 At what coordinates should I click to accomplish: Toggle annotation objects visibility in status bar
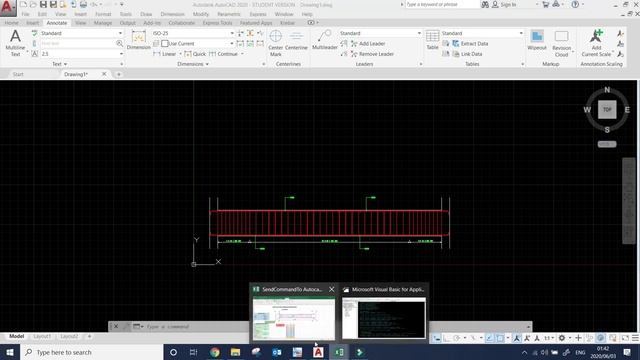click(x=517, y=338)
